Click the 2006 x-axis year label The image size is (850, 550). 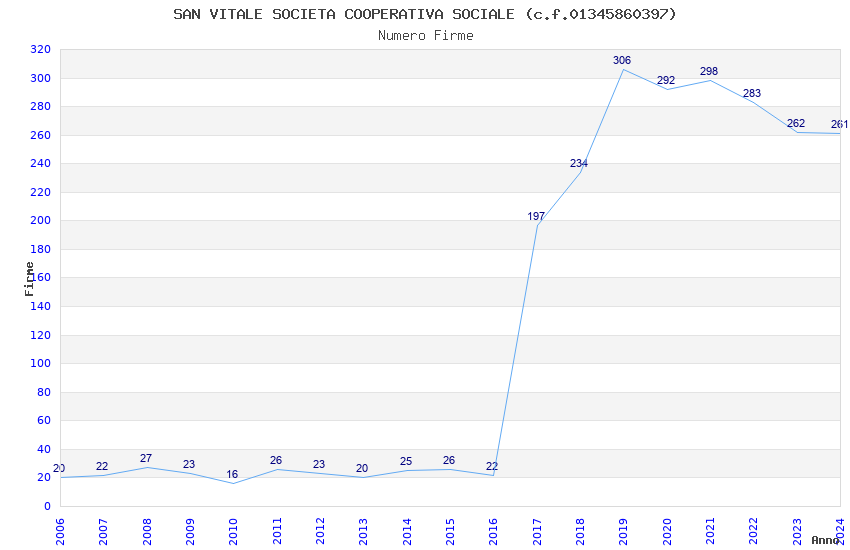pyautogui.click(x=60, y=531)
